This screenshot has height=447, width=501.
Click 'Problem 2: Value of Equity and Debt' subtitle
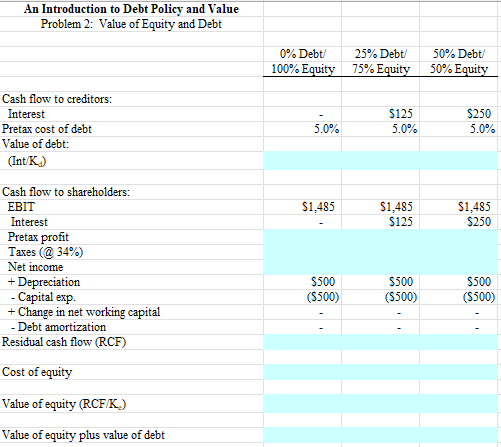click(131, 24)
